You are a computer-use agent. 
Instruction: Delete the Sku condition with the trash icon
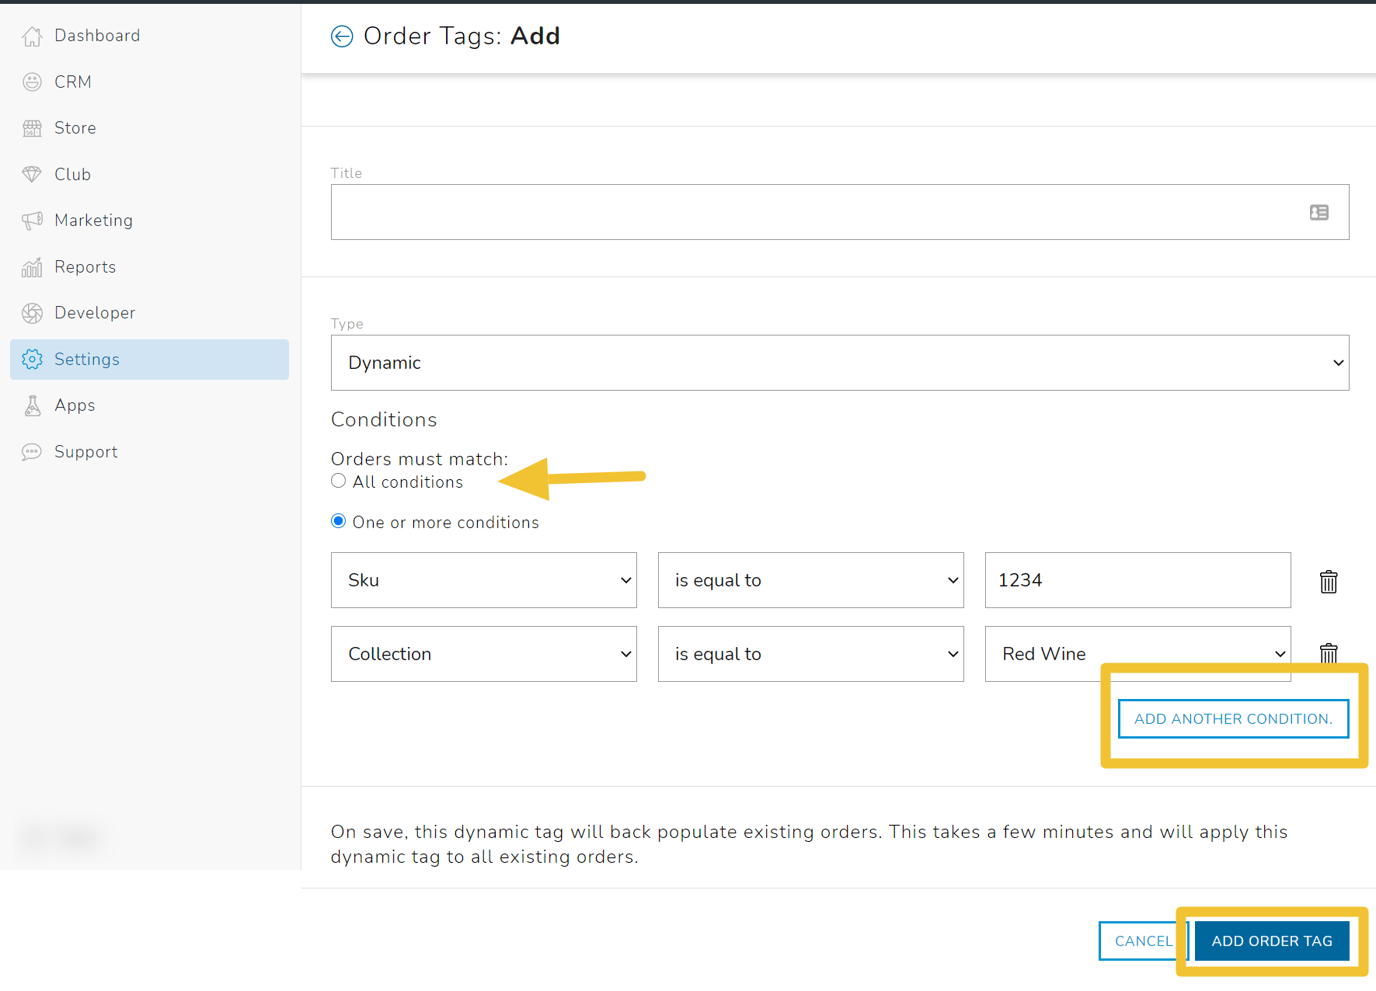pyautogui.click(x=1328, y=580)
